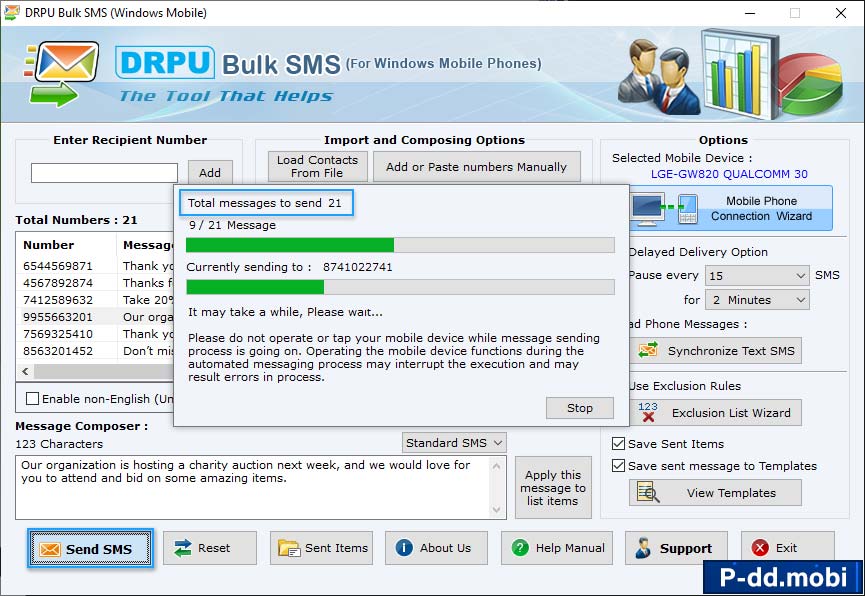
Task: Click the Reset arrows icon
Action: coord(183,548)
